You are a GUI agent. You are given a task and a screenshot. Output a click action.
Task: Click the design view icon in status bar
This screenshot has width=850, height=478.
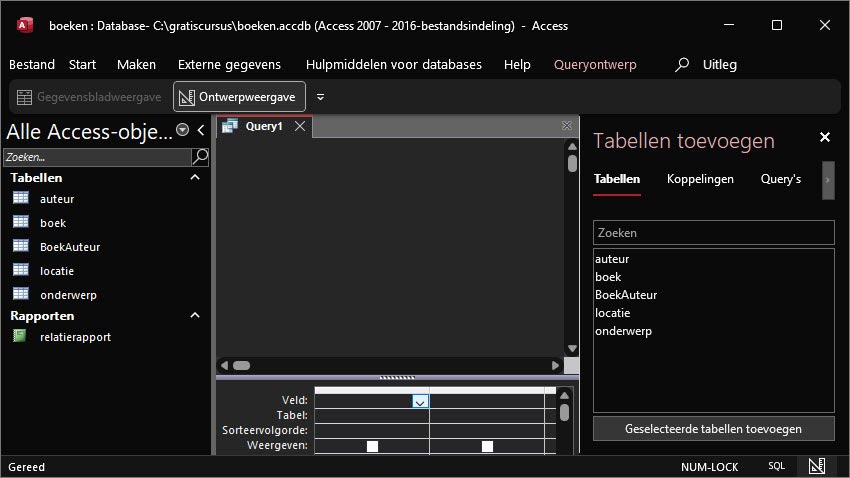click(817, 466)
